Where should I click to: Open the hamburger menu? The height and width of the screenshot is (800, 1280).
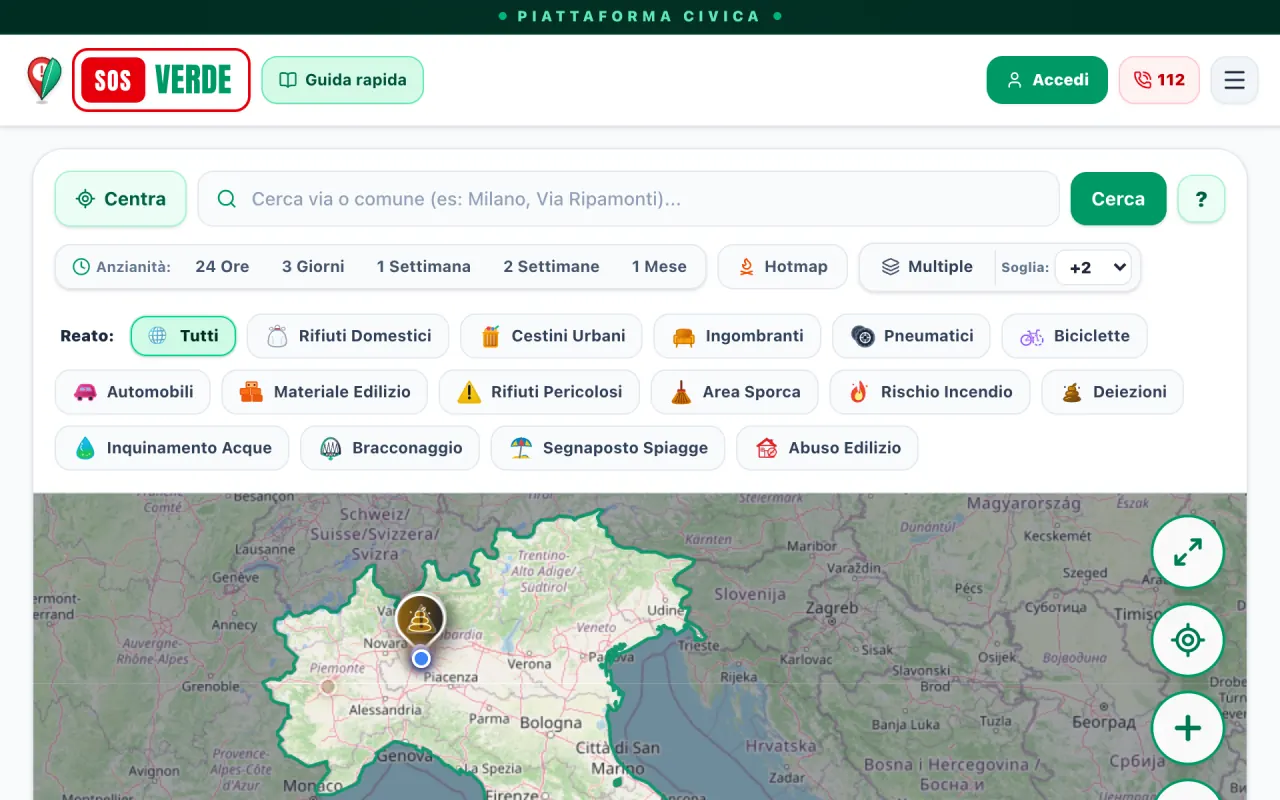point(1234,80)
